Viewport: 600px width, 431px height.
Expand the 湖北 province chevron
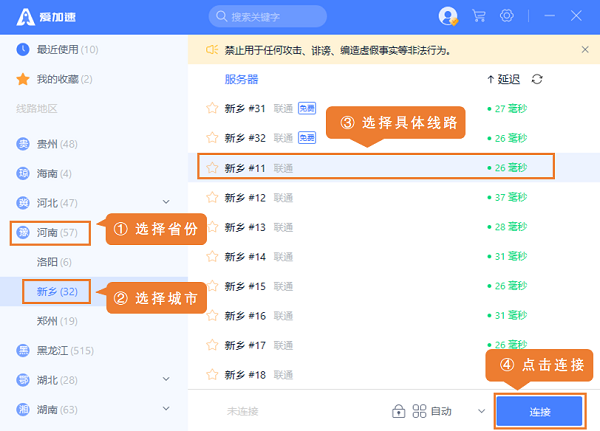pos(166,379)
